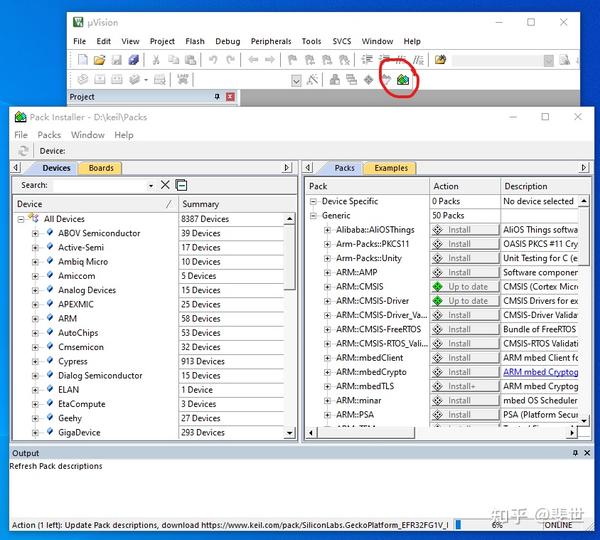The width and height of the screenshot is (600, 540).
Task: Collapse Device Specific packs group
Action: tap(313, 201)
